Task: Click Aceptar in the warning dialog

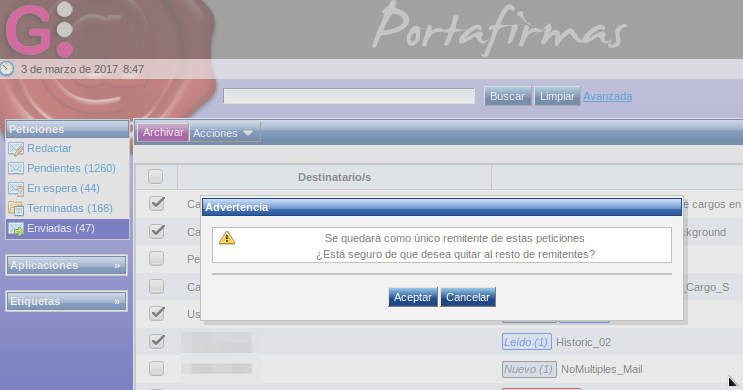Action: point(413,297)
